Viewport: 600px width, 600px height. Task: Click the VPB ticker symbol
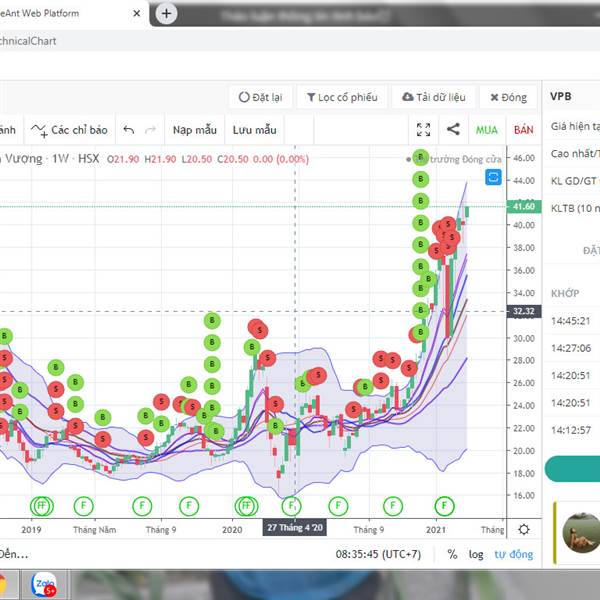561,96
